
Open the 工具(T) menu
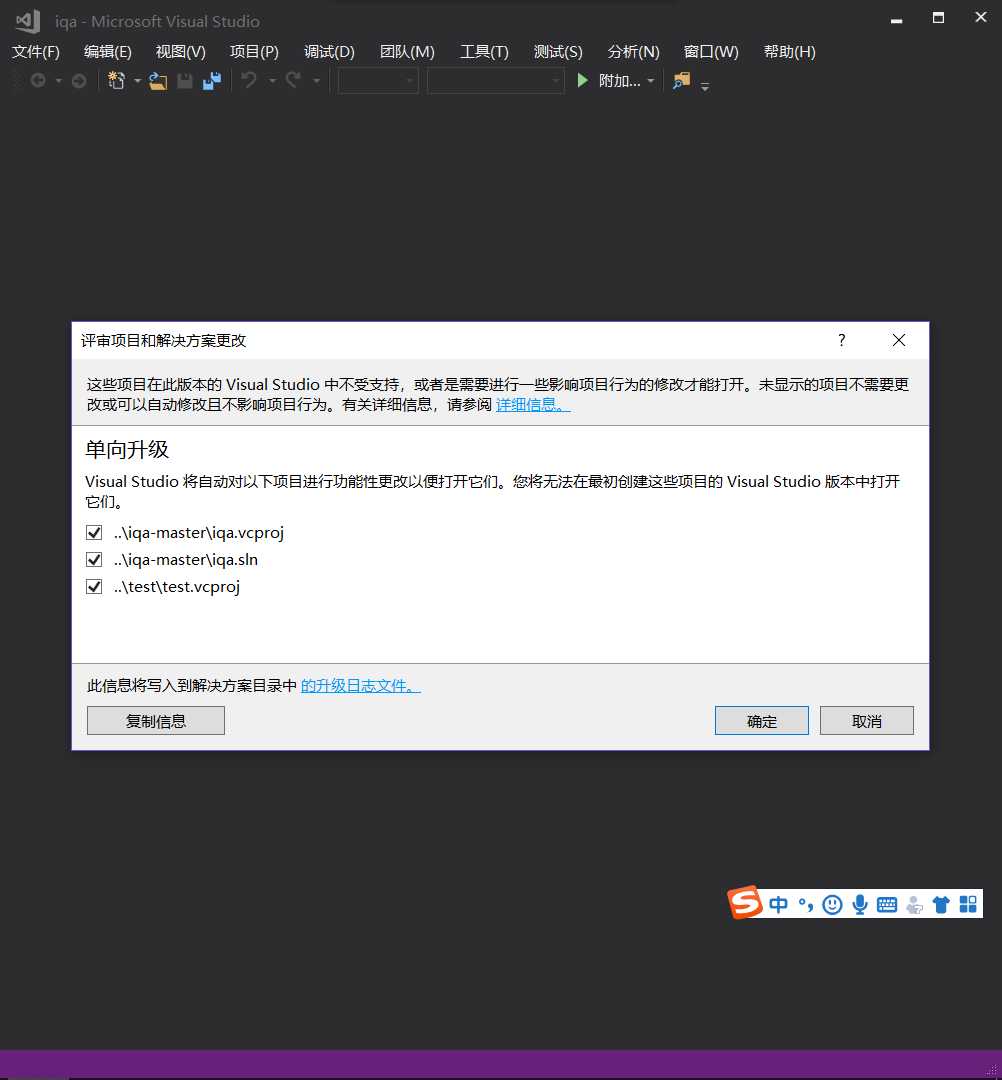click(484, 52)
